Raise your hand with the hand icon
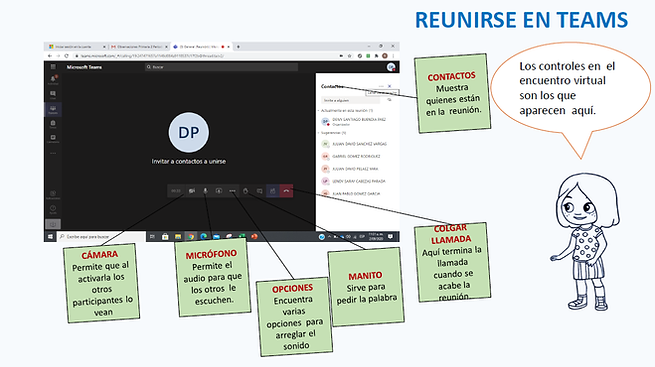655x367 pixels. [x=246, y=191]
